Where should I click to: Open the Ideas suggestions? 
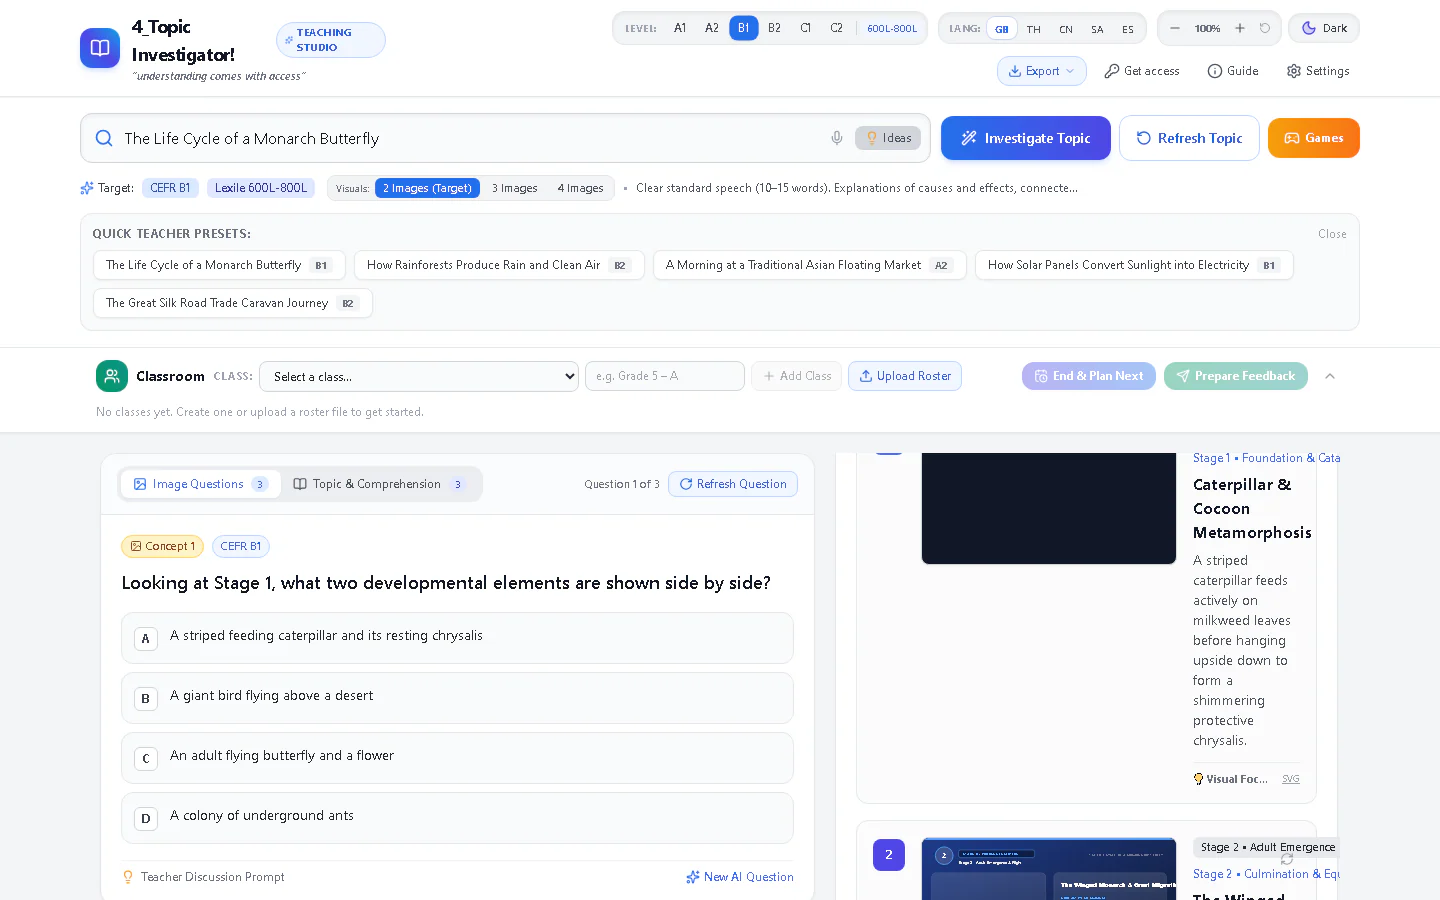coord(888,138)
